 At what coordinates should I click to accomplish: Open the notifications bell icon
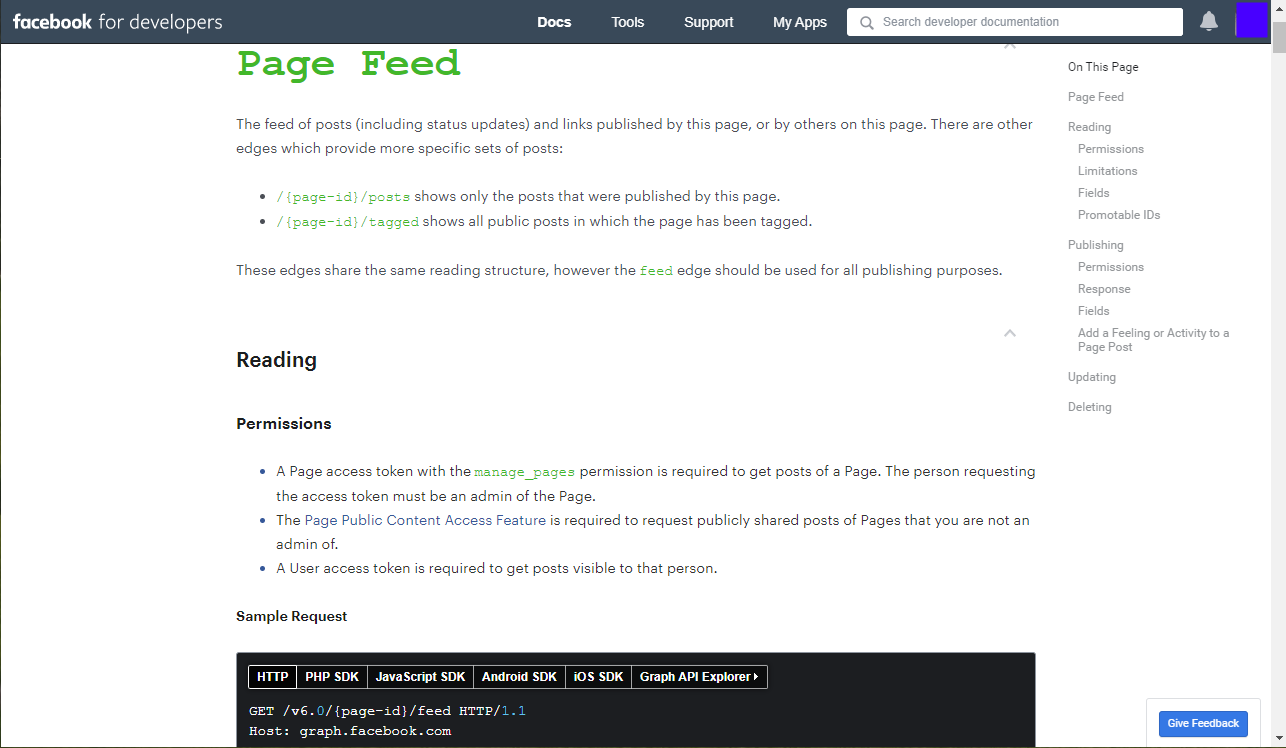click(x=1209, y=21)
